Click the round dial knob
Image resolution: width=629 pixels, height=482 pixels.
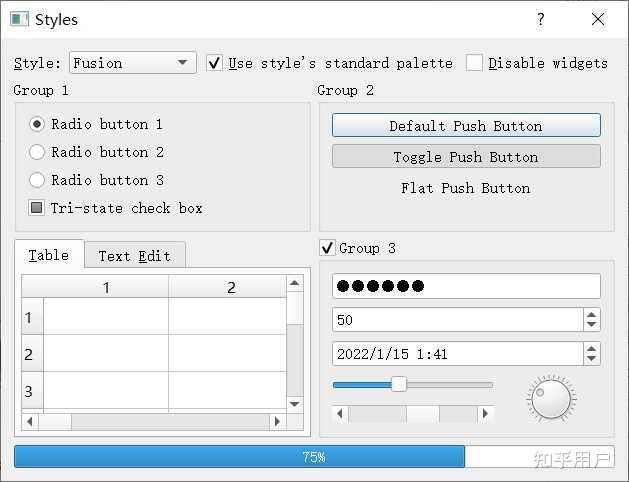(551, 400)
